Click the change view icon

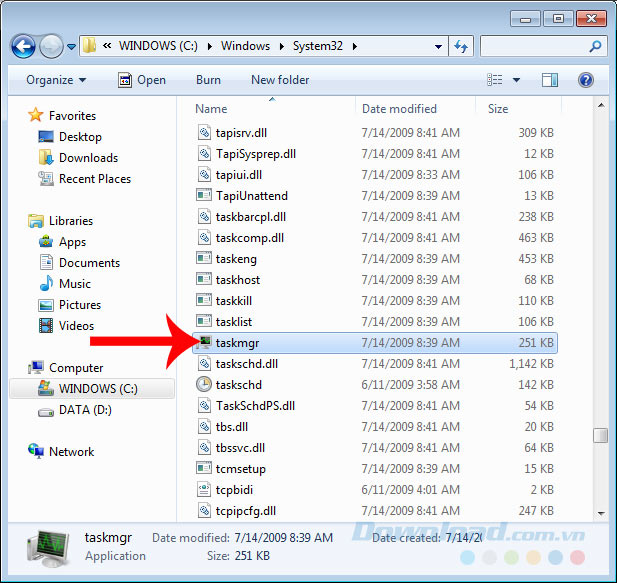495,80
